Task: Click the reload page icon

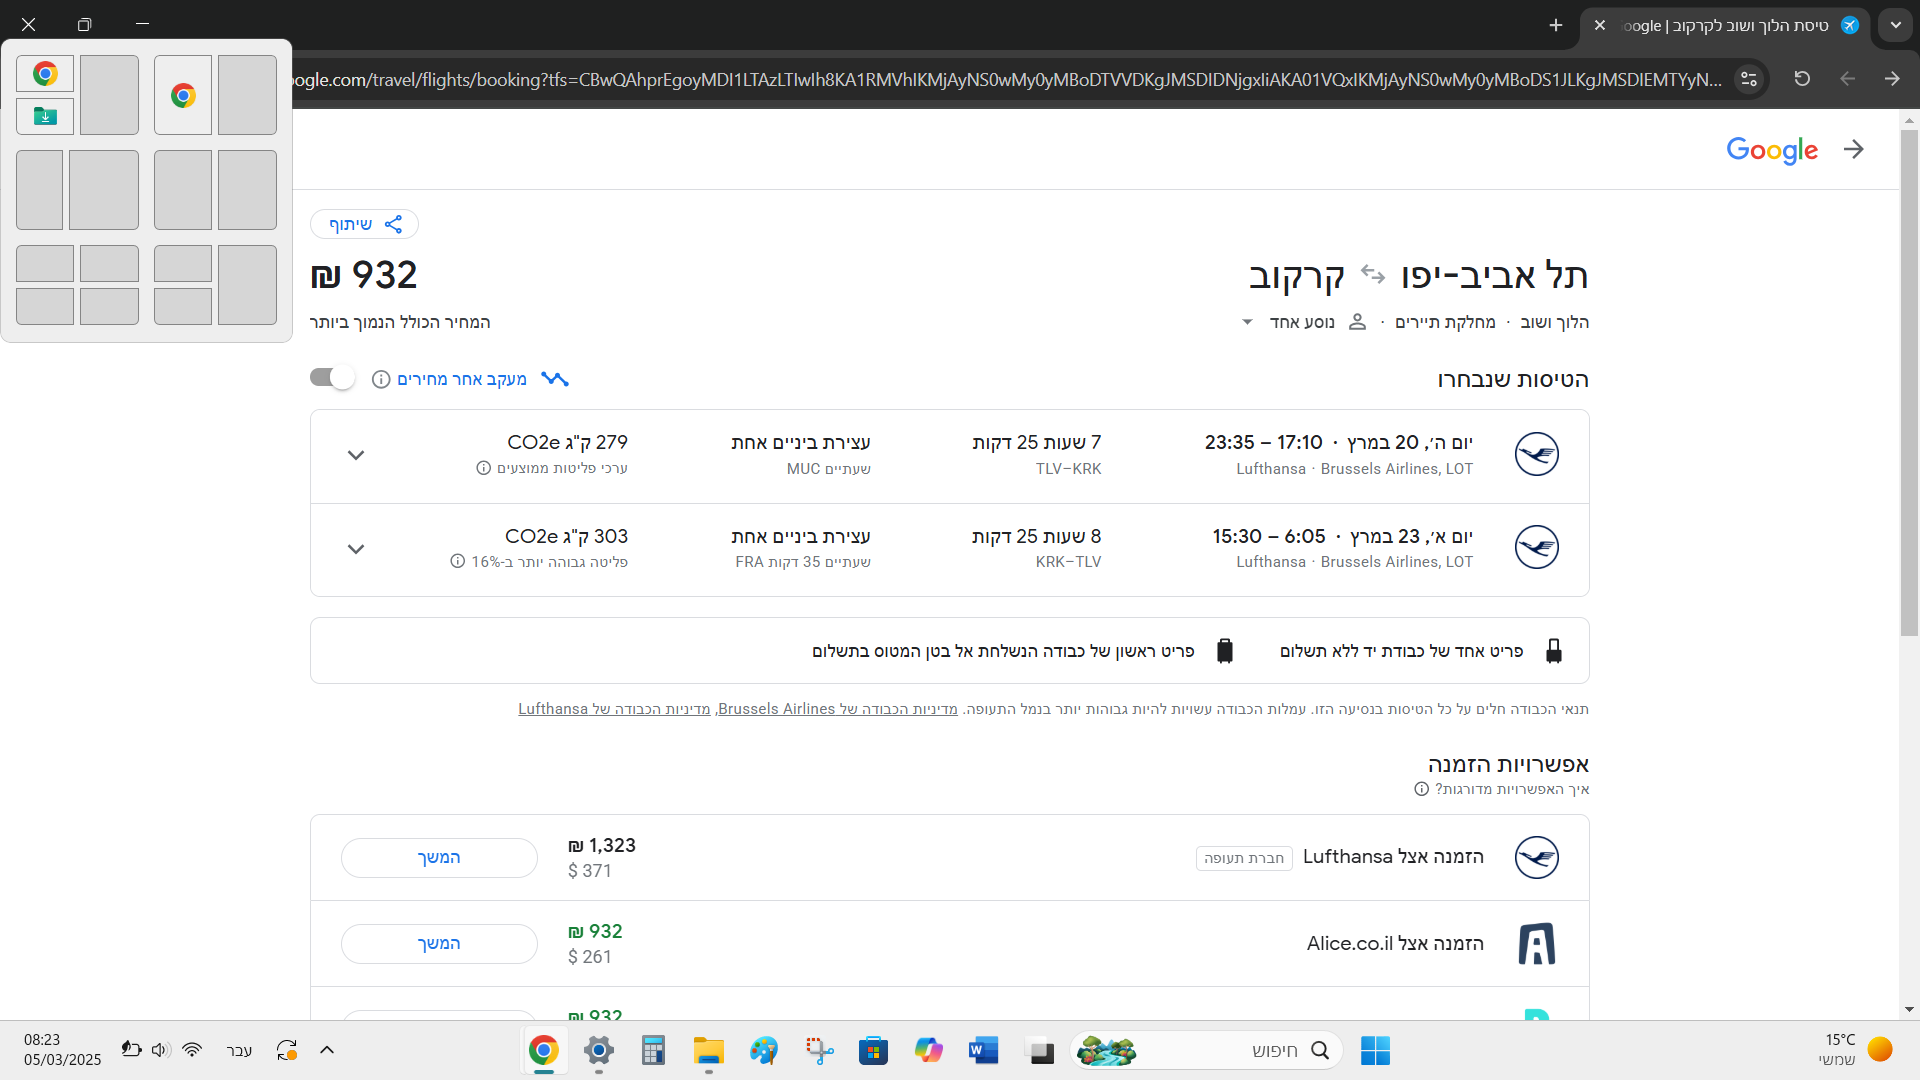Action: 1802,79
